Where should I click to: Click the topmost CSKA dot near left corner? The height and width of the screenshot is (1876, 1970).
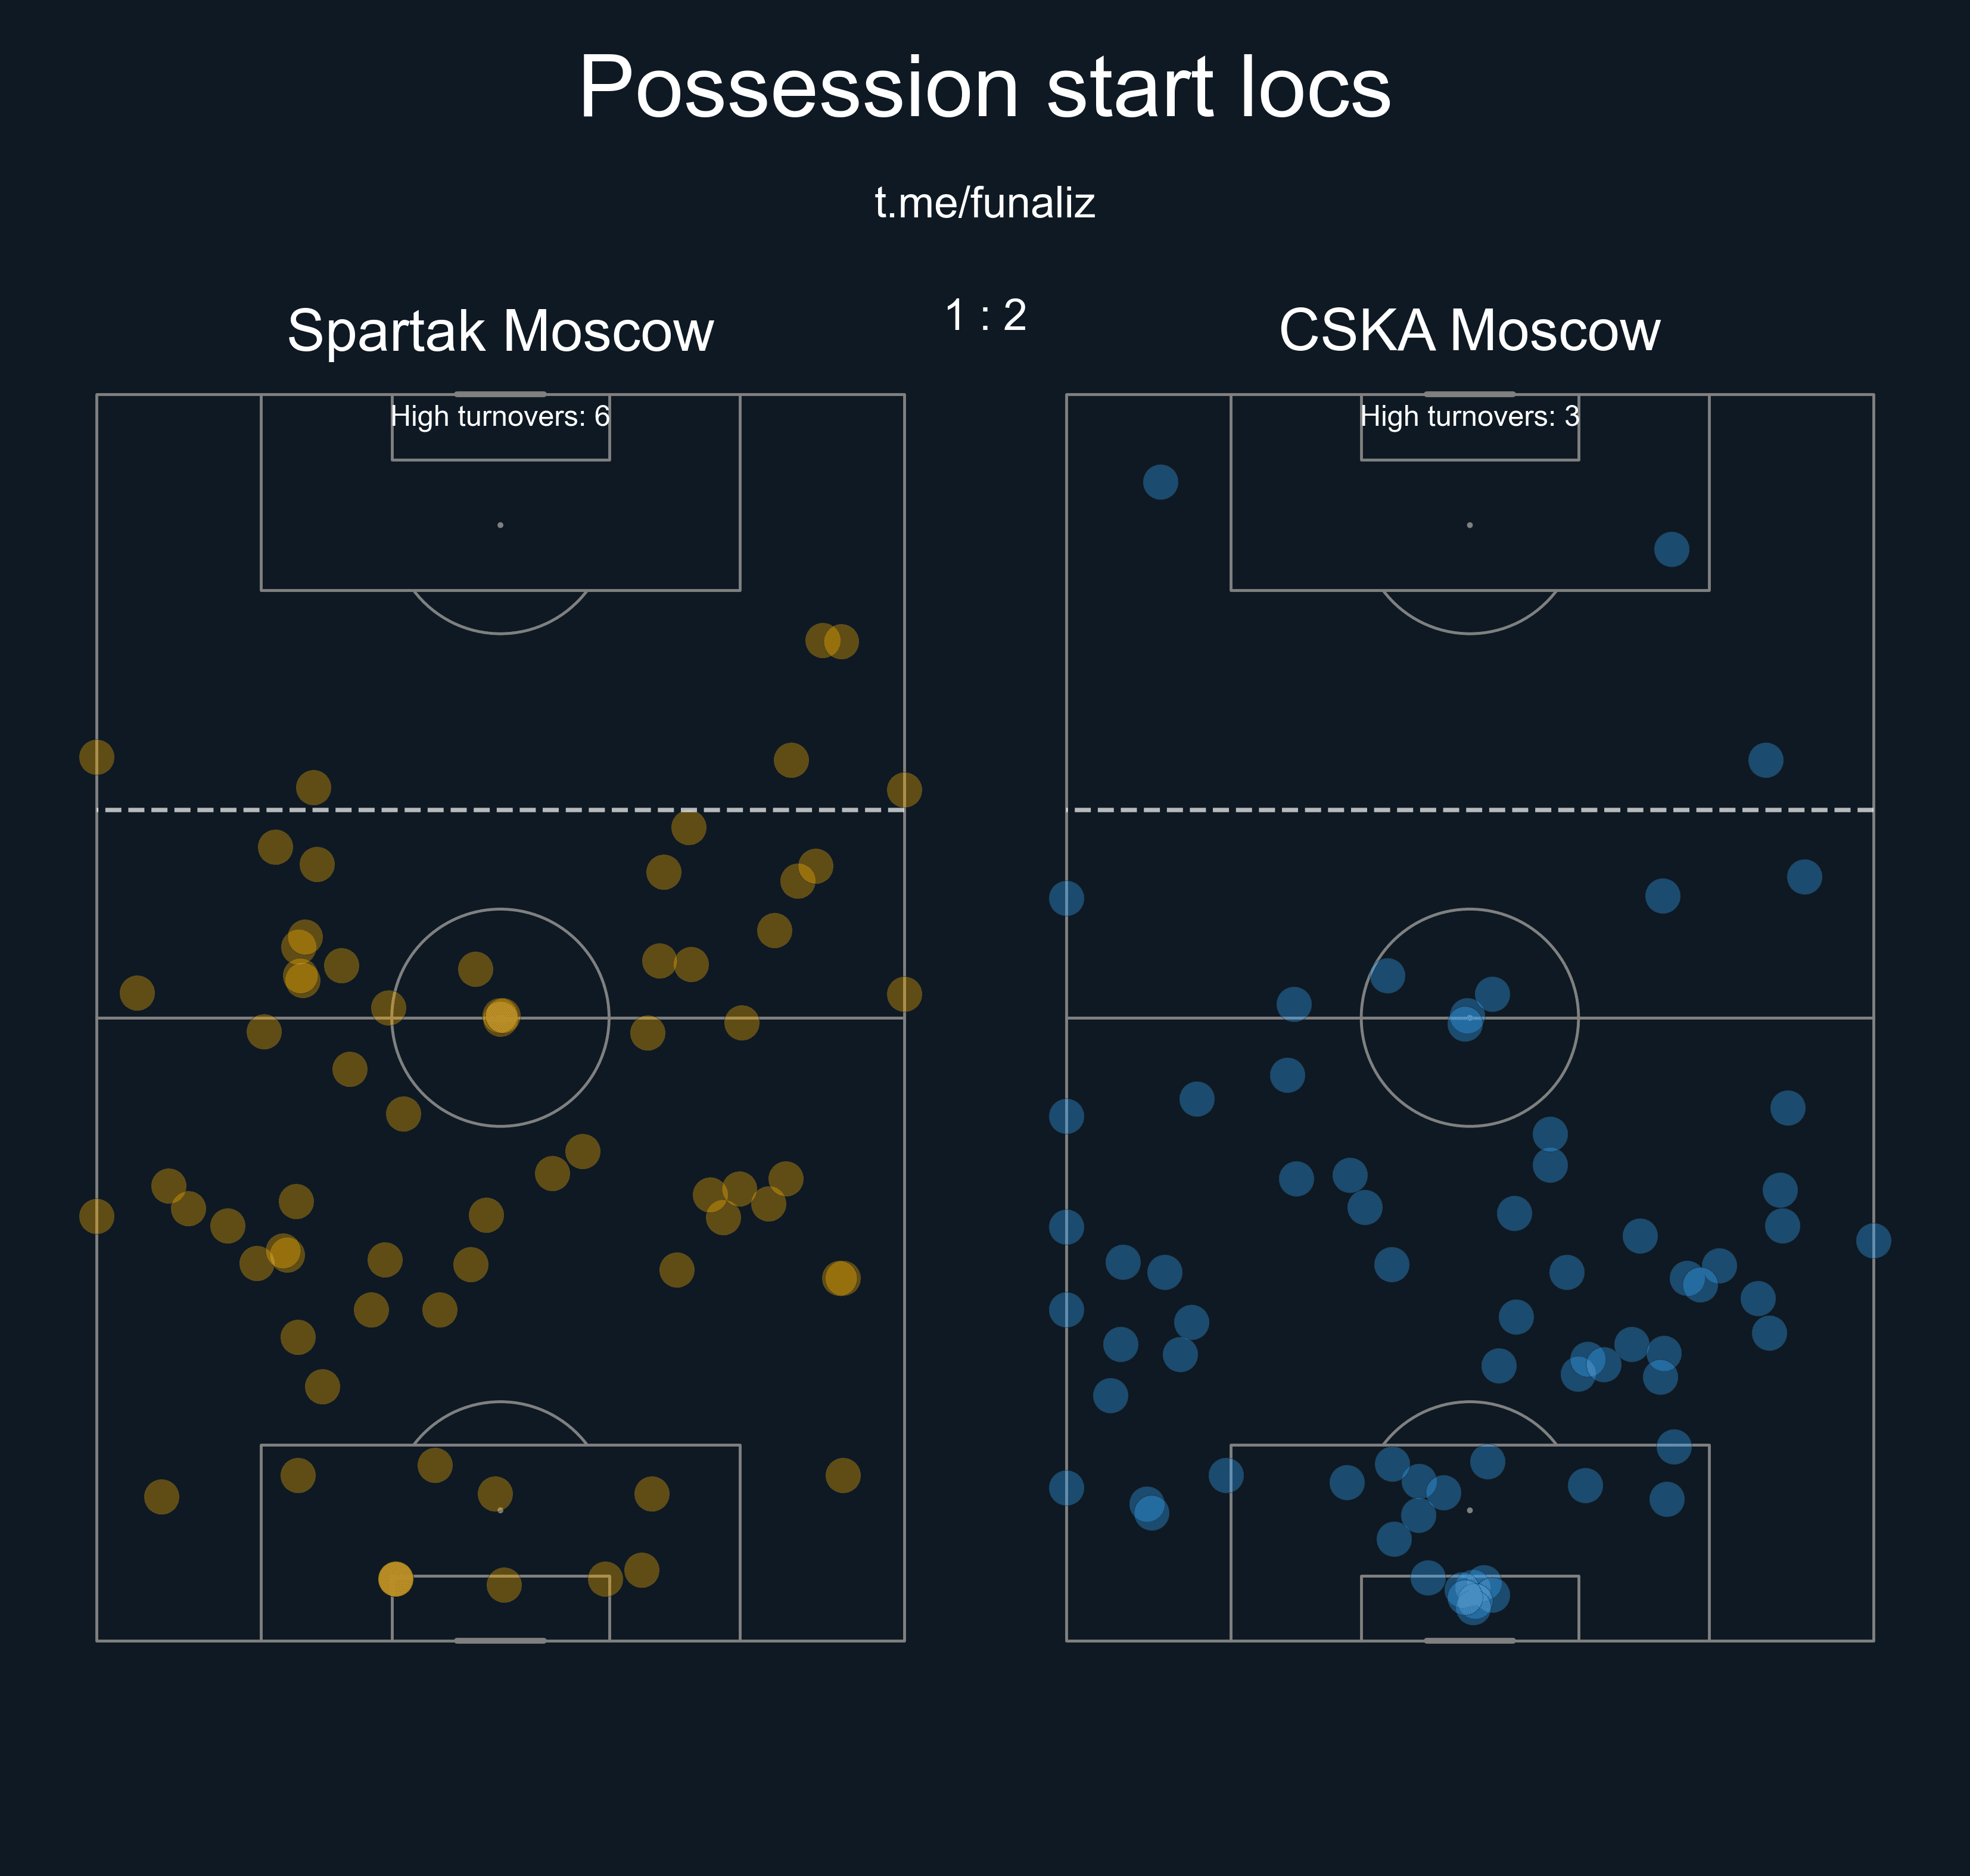[x=1160, y=482]
